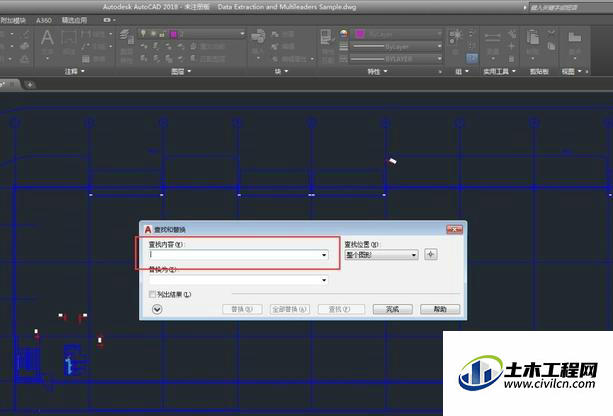Open the layer list dropdown in ribbon

(242, 34)
